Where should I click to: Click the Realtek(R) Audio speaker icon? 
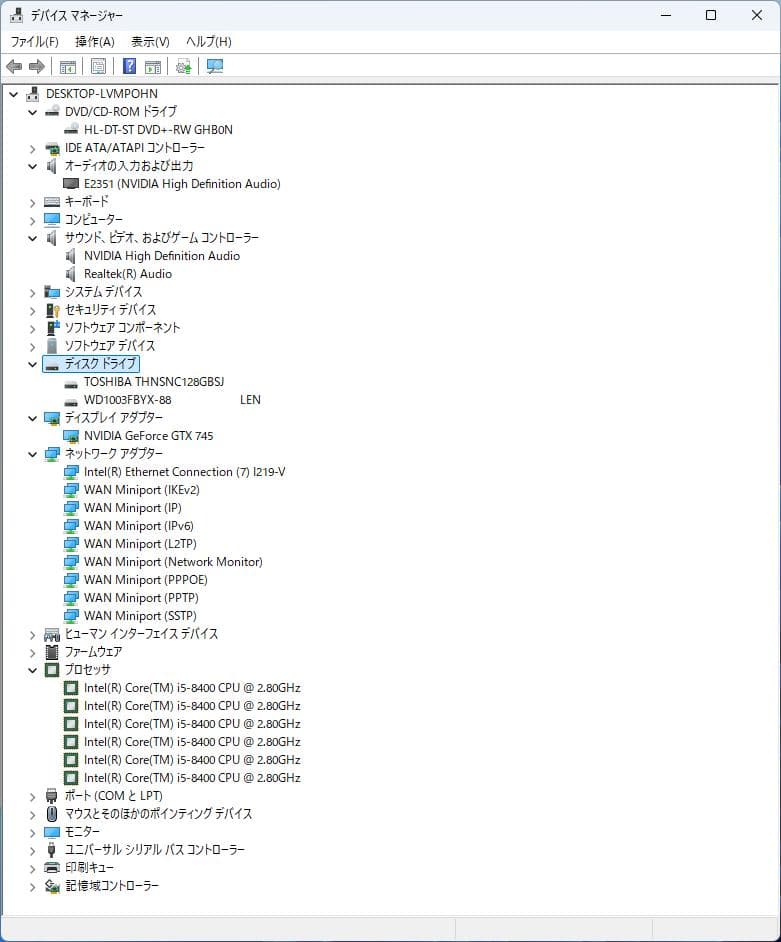(x=70, y=274)
